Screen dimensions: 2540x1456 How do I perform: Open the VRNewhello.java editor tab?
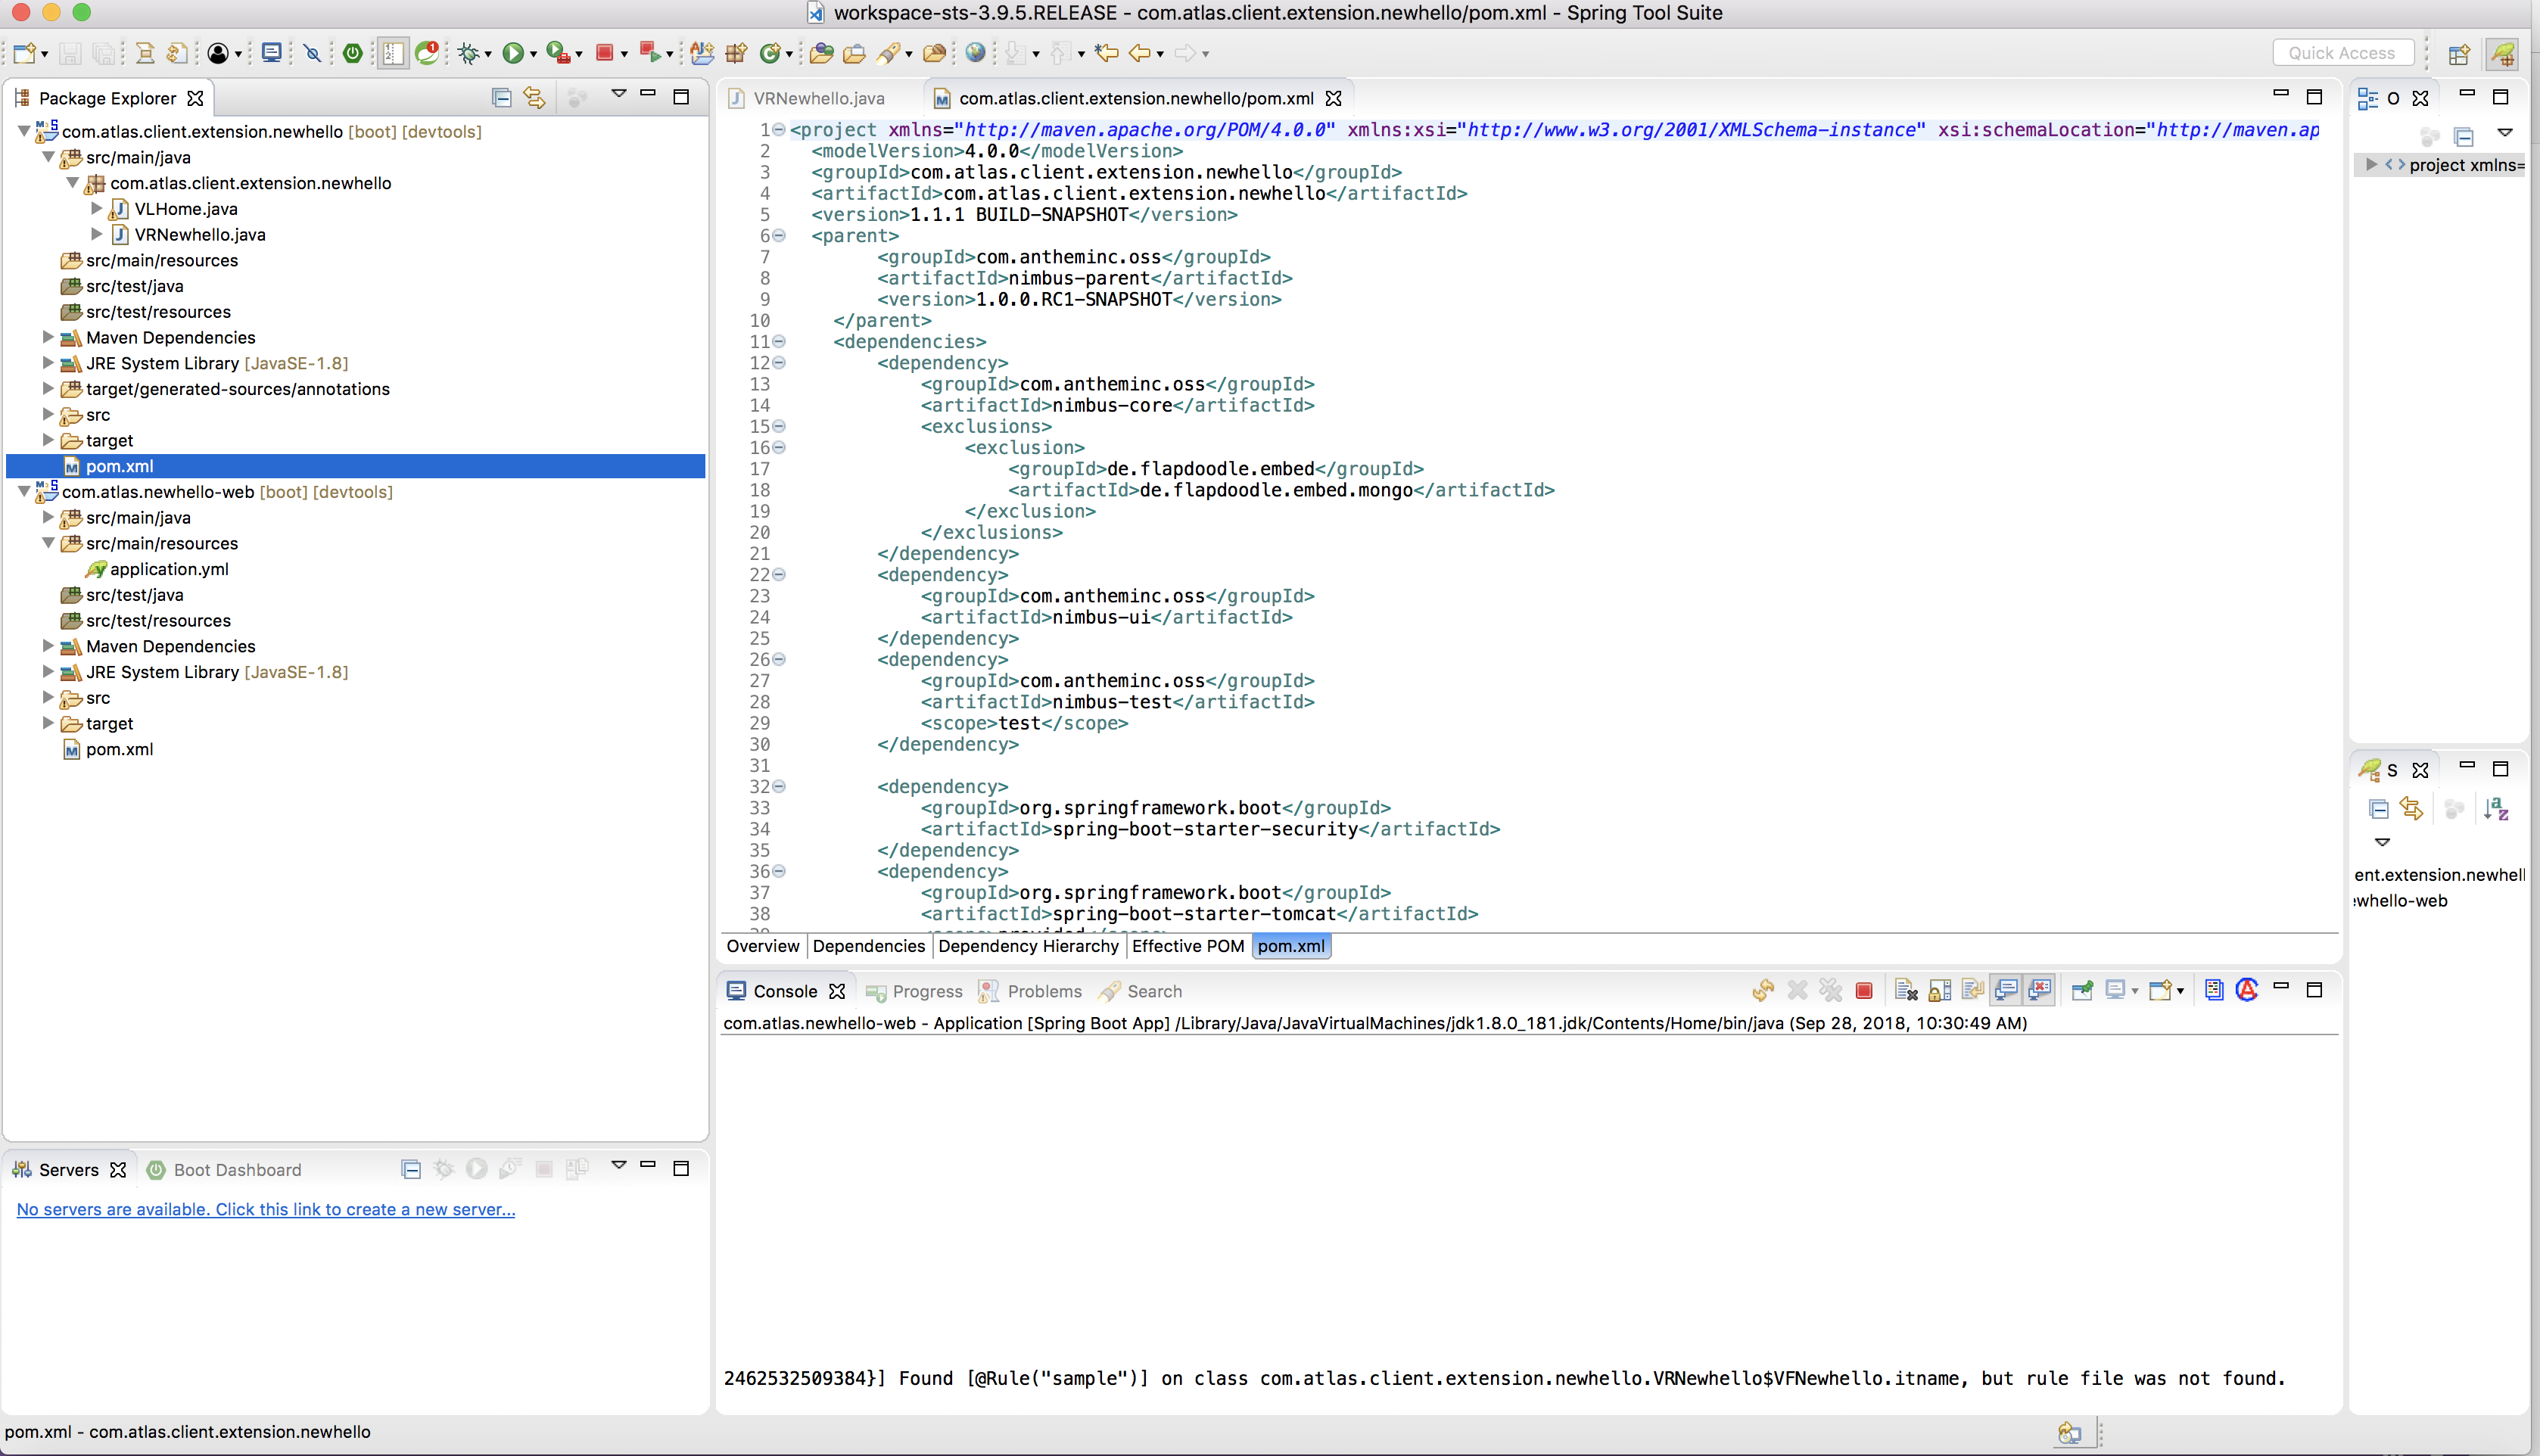(818, 98)
